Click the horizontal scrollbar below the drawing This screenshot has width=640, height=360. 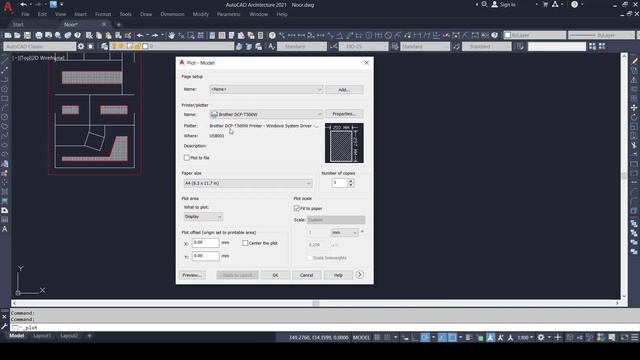click(316, 303)
